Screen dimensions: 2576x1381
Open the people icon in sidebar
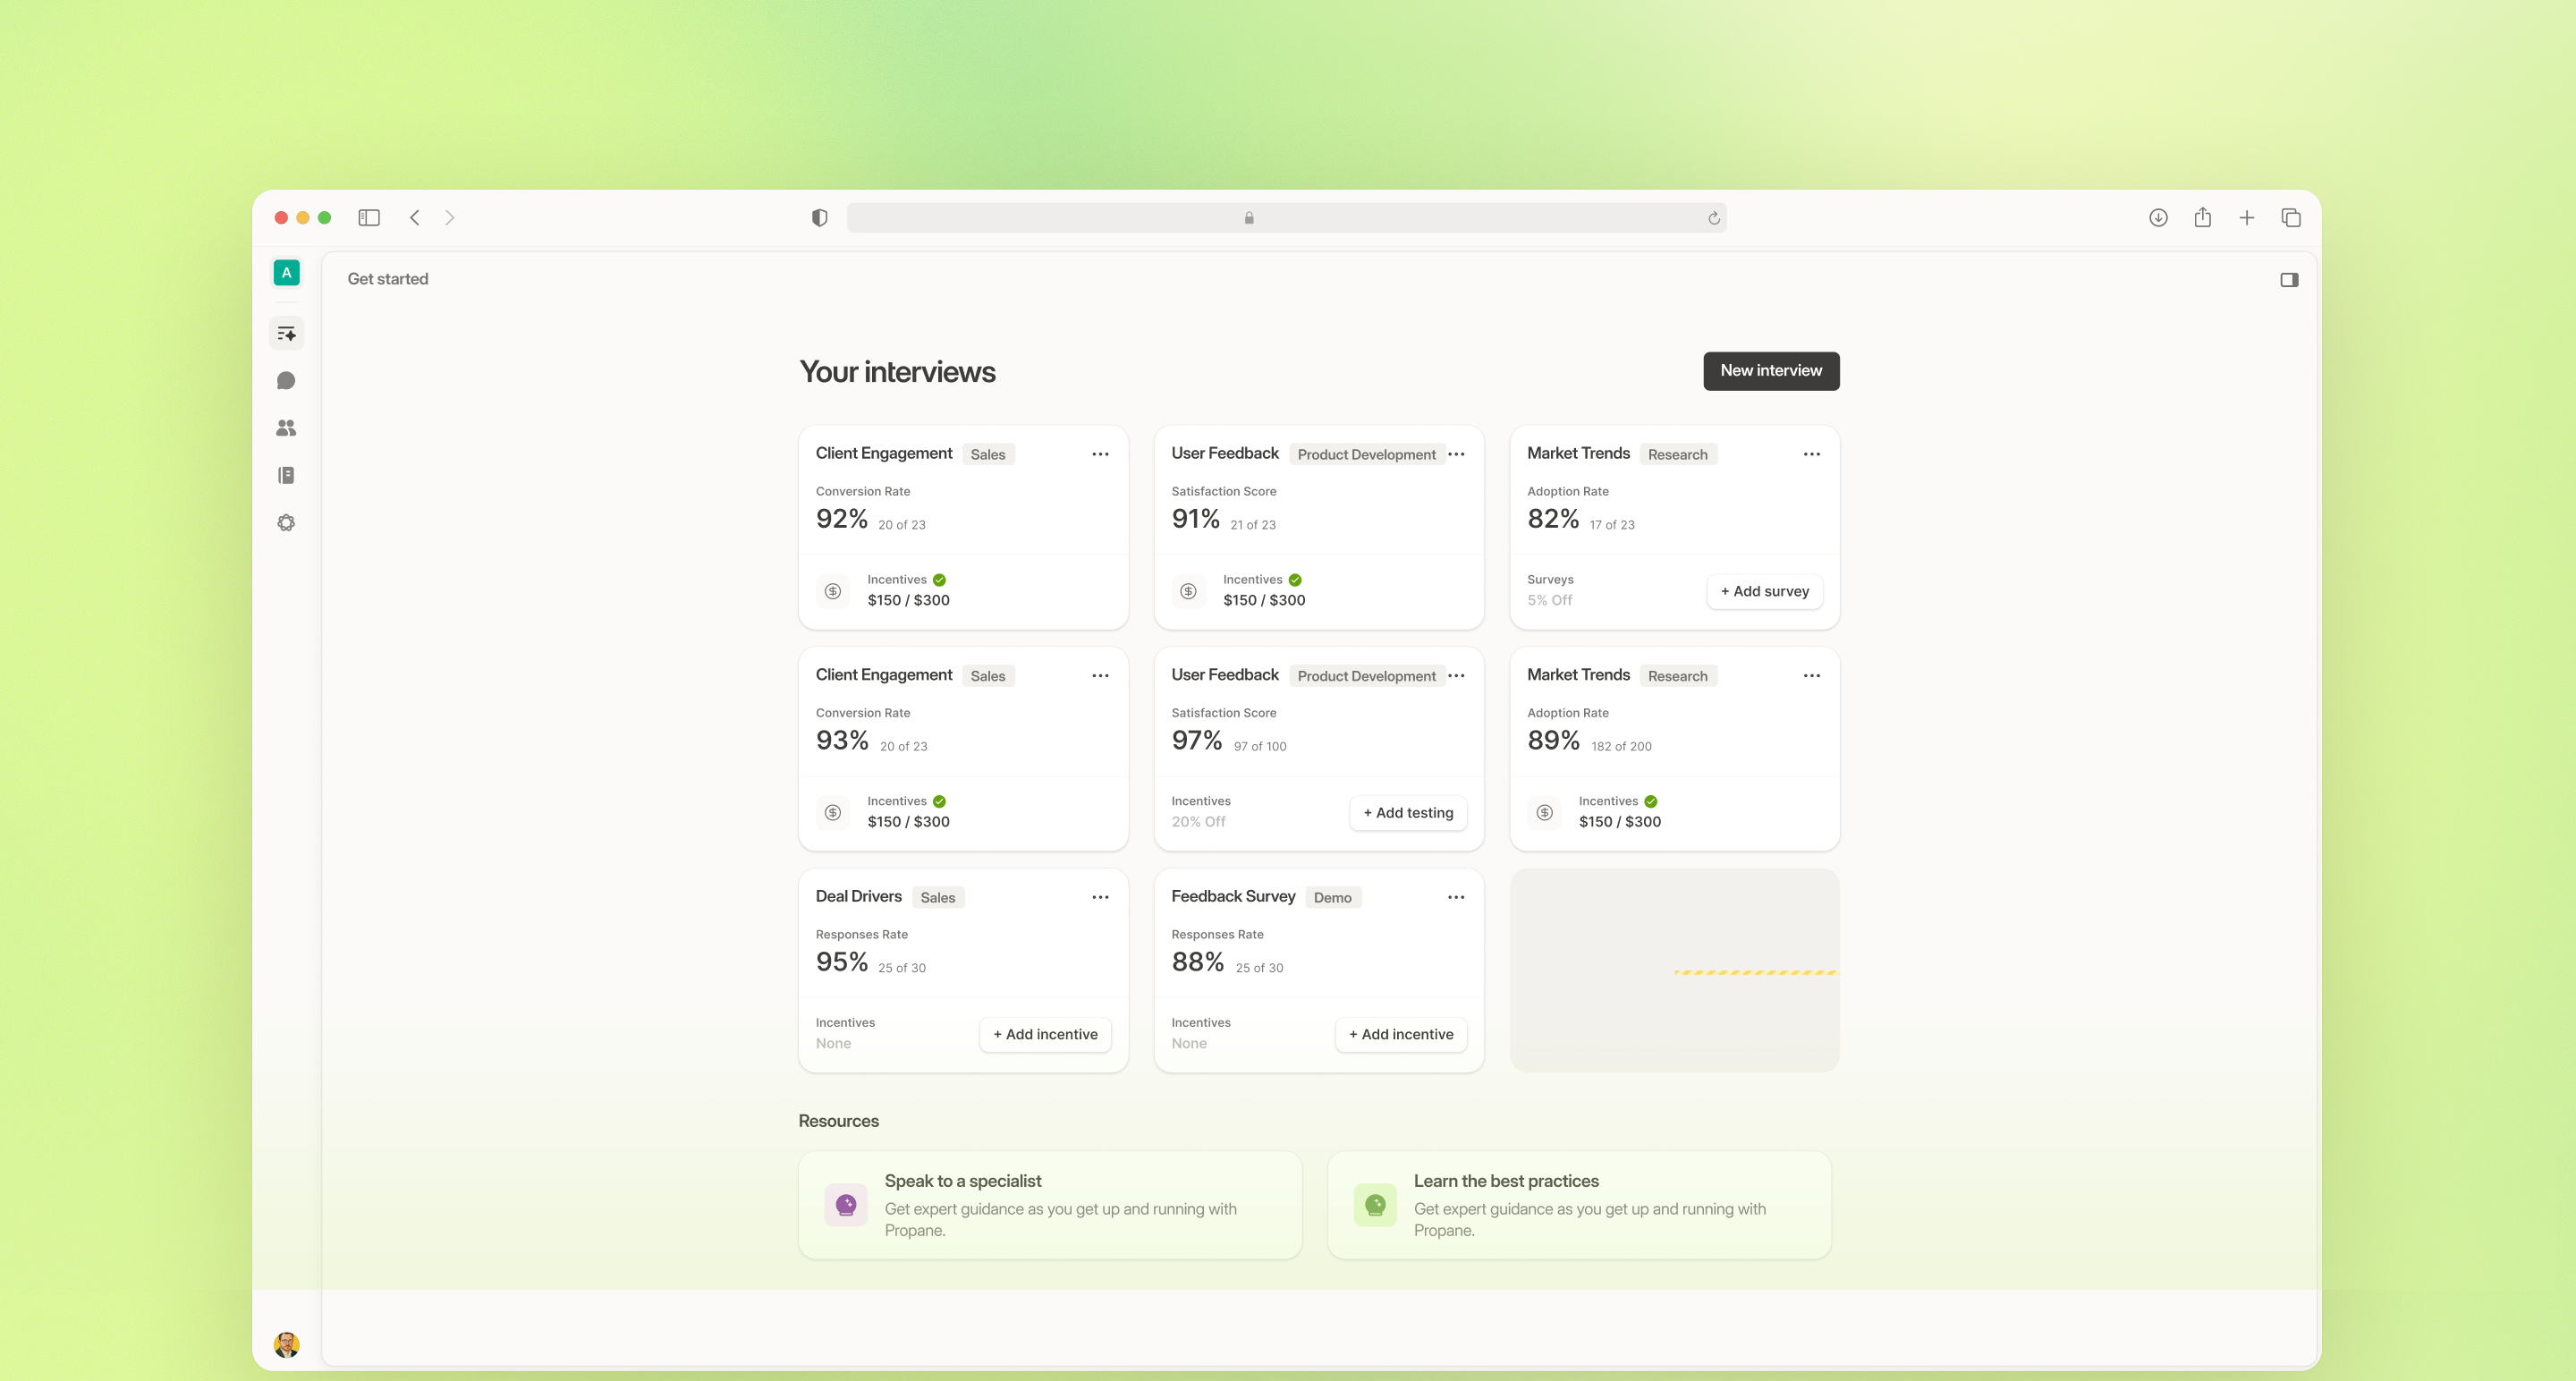286,428
